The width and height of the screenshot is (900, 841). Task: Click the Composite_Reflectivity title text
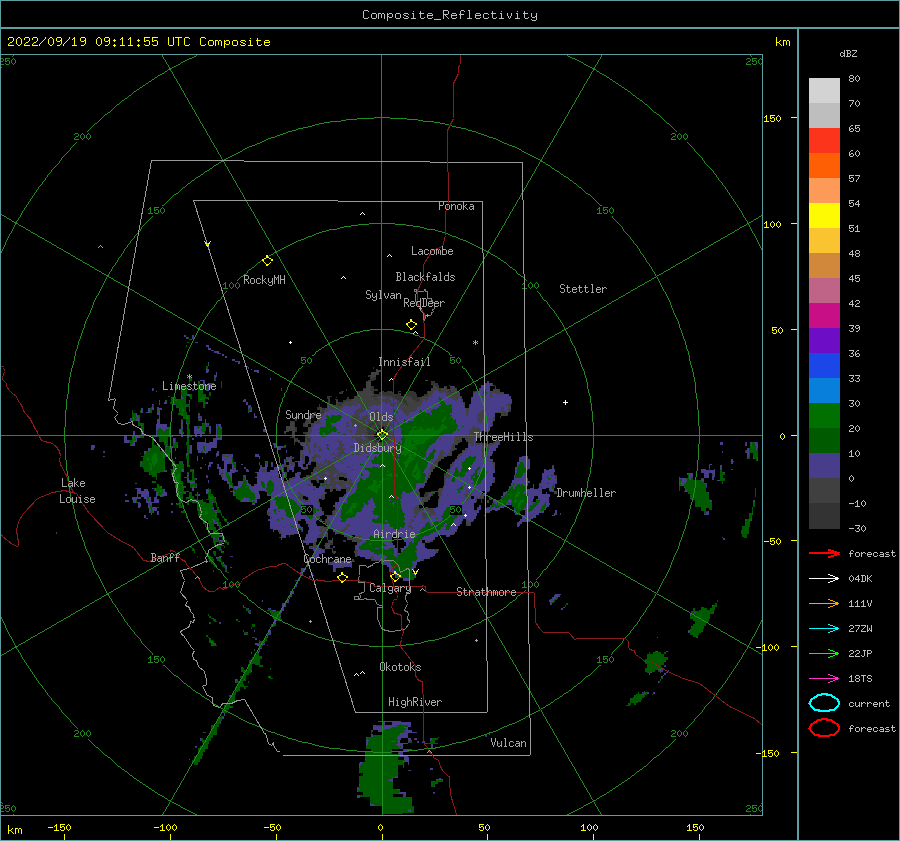tap(450, 15)
